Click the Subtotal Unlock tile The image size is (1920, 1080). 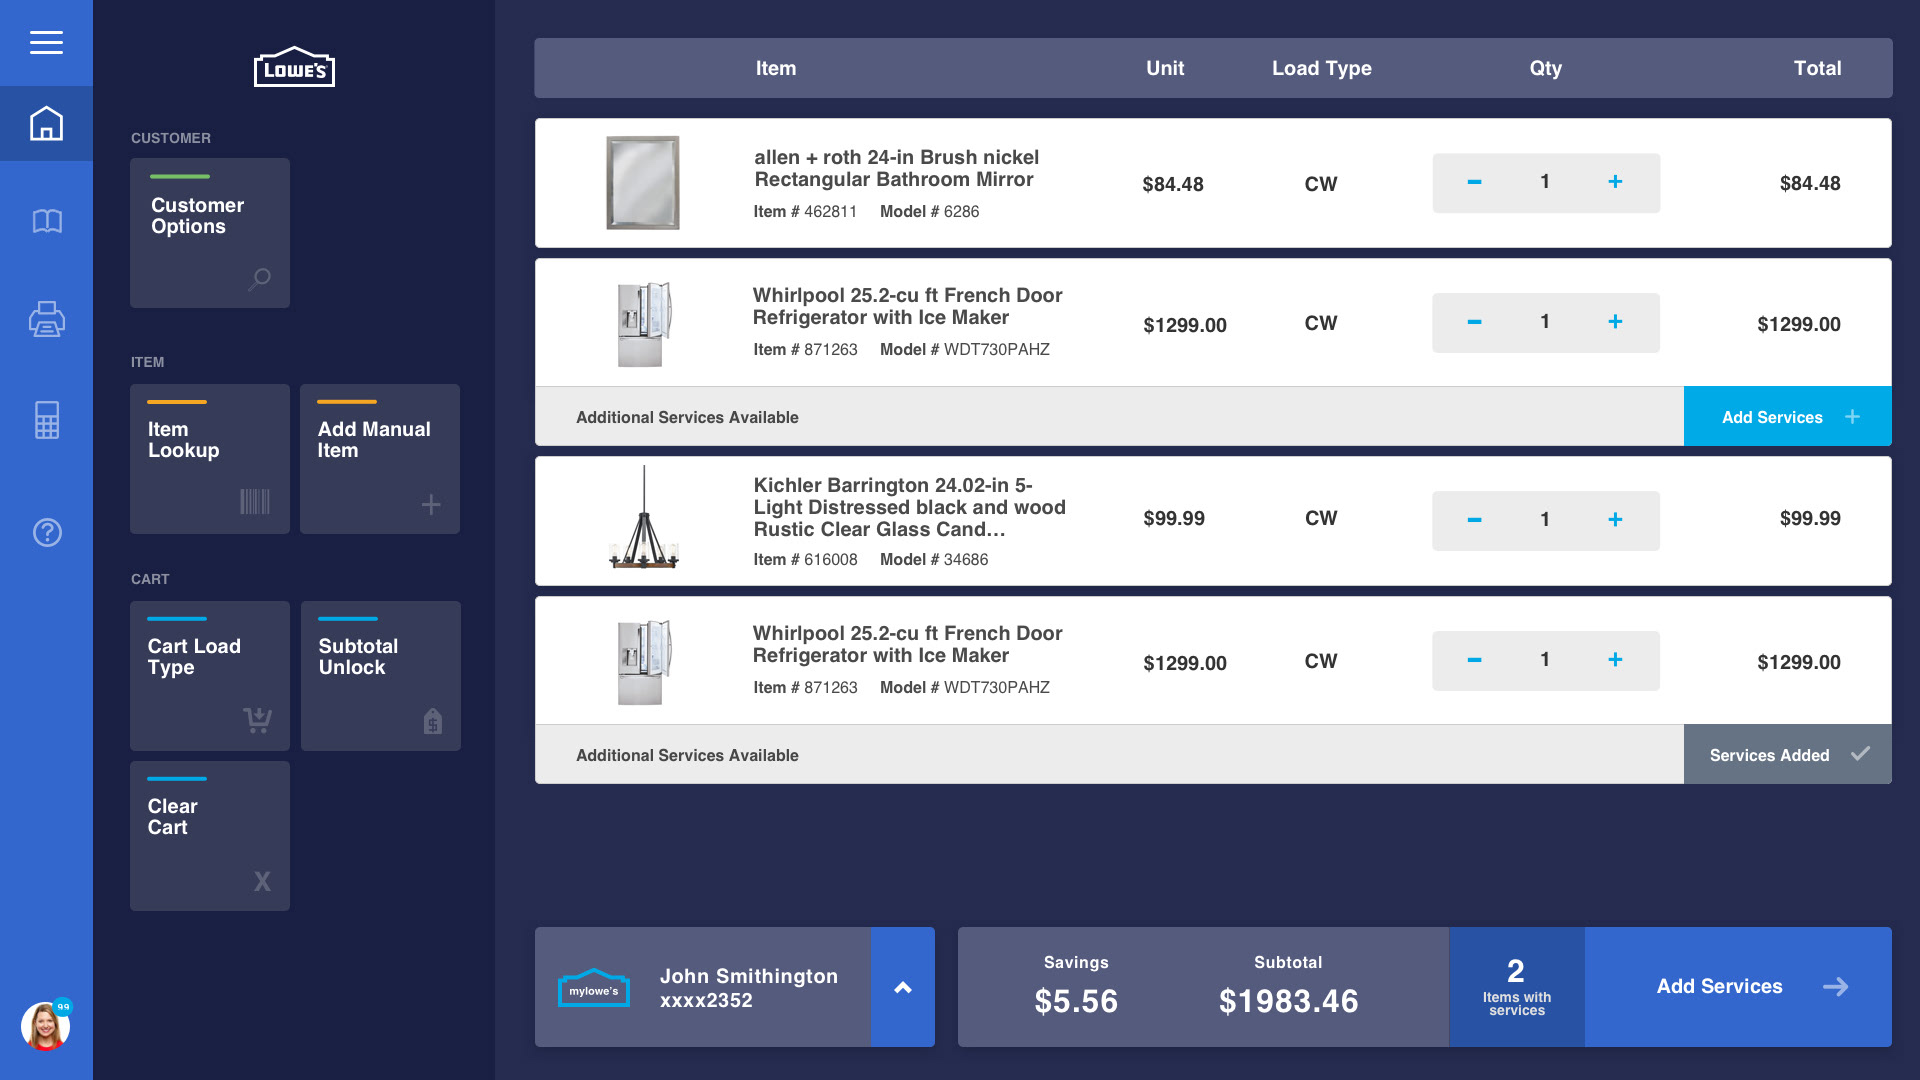tap(380, 676)
